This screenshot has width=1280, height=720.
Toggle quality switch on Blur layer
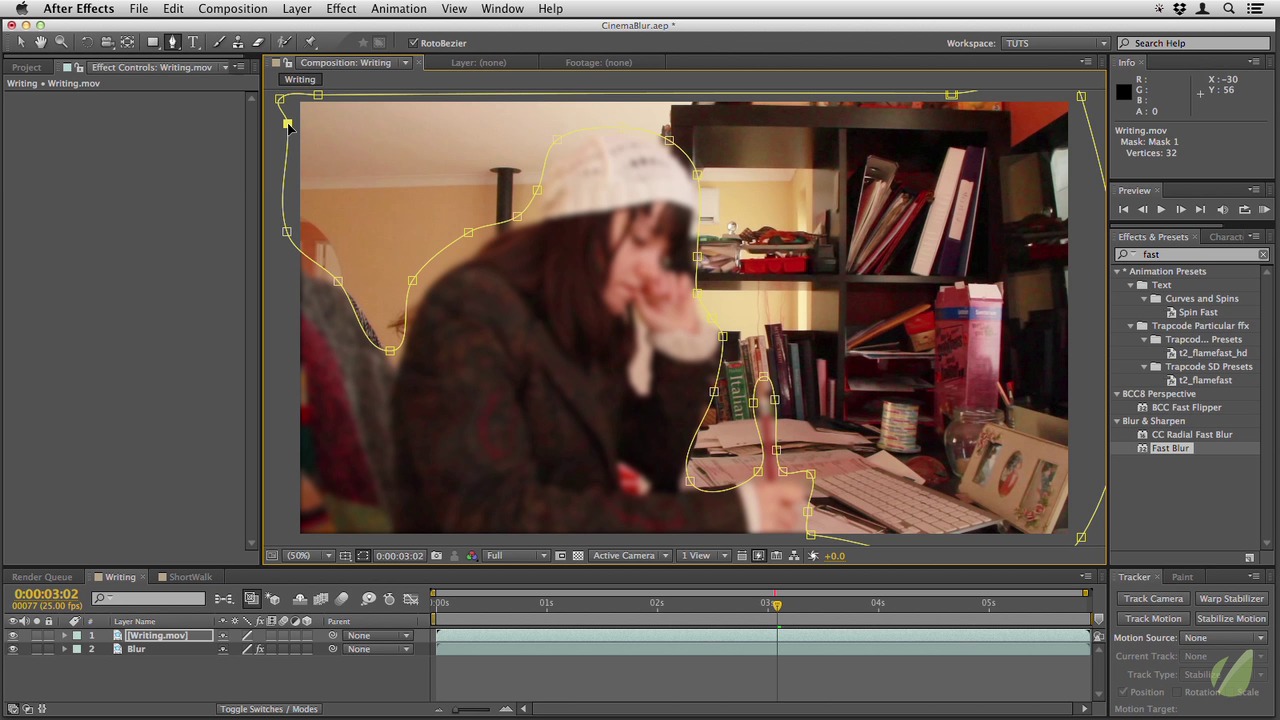[x=247, y=649]
